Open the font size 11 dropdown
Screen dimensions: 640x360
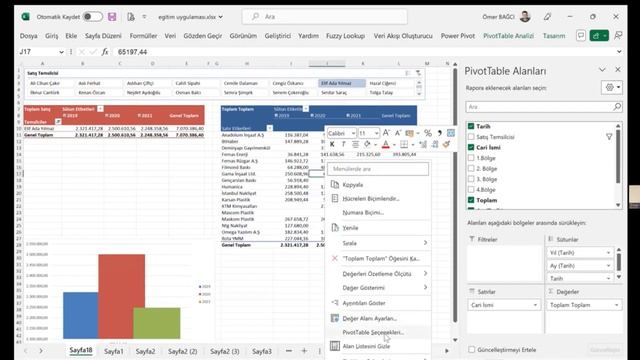[376, 133]
